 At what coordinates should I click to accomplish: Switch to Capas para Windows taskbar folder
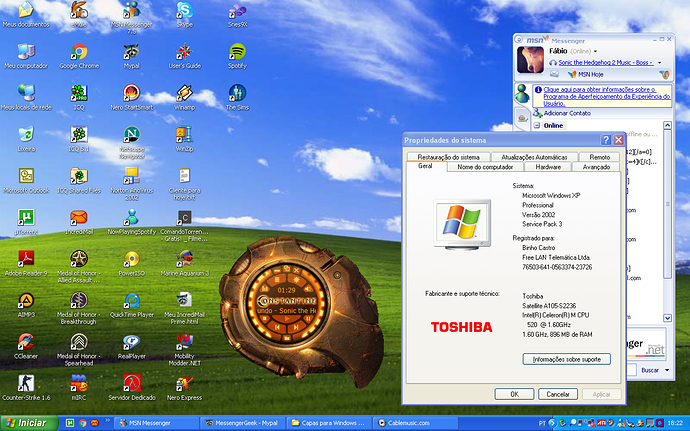pos(329,423)
